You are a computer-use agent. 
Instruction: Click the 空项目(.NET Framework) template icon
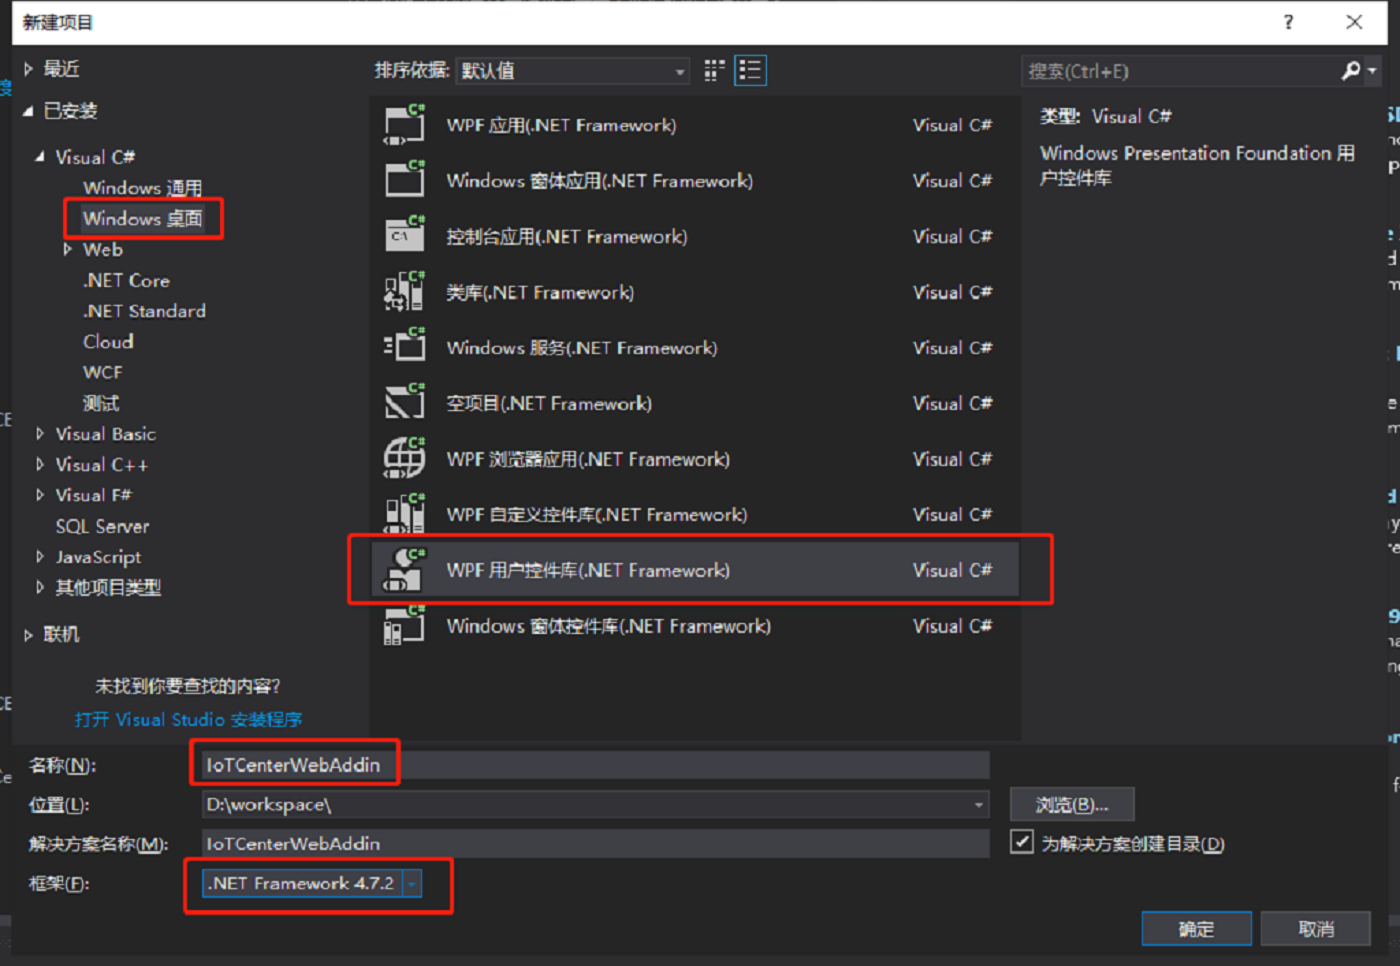(x=405, y=403)
